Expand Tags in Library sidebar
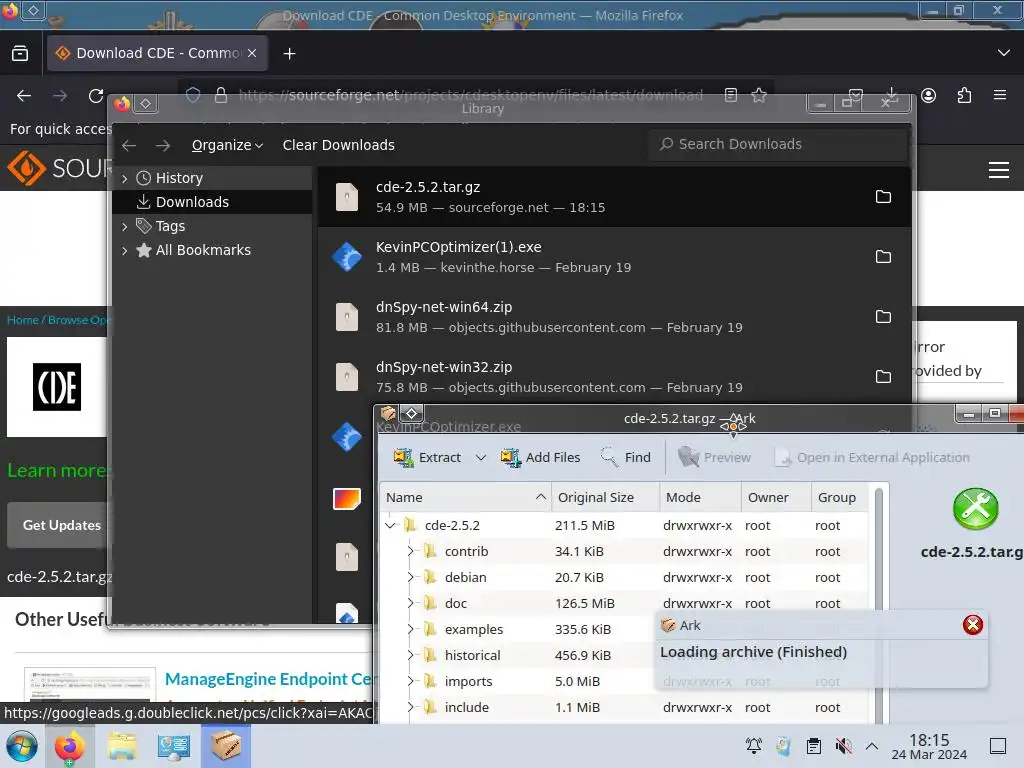The height and width of the screenshot is (768, 1024). [x=125, y=227]
